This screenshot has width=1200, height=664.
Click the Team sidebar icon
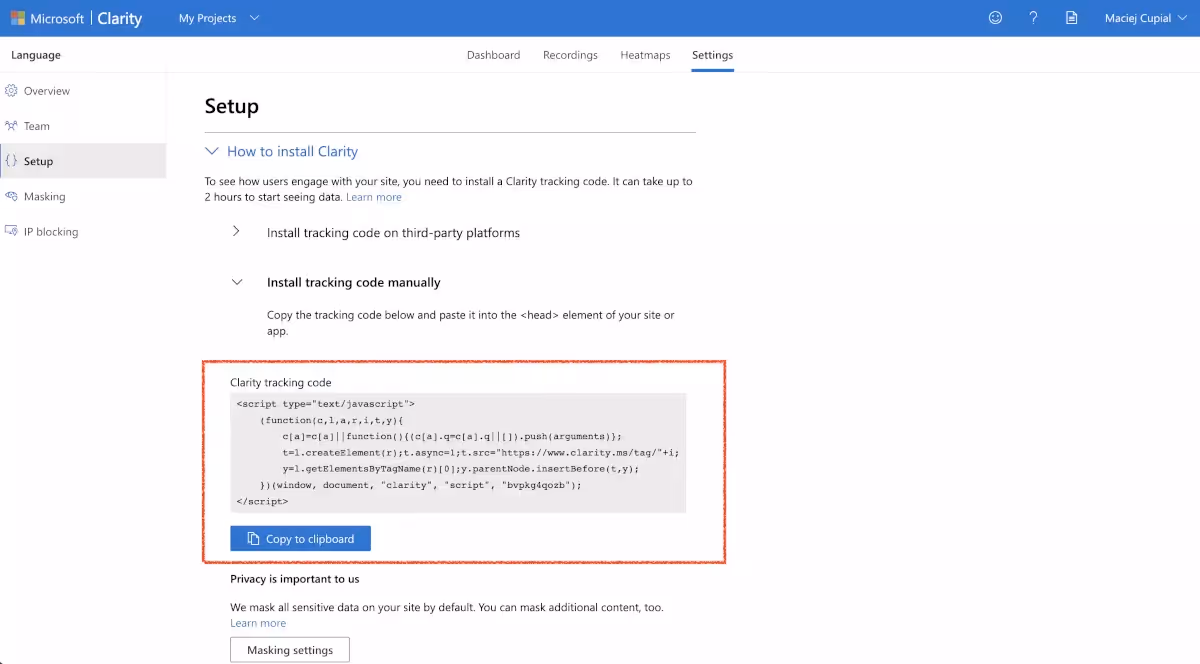pyautogui.click(x=12, y=125)
